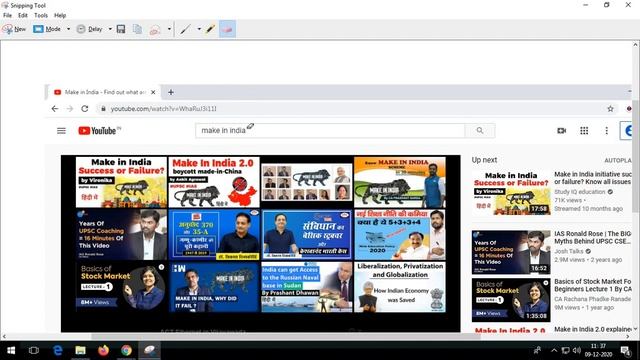Open CA Rachana Phadke Ranade channel link

[x=593, y=299]
